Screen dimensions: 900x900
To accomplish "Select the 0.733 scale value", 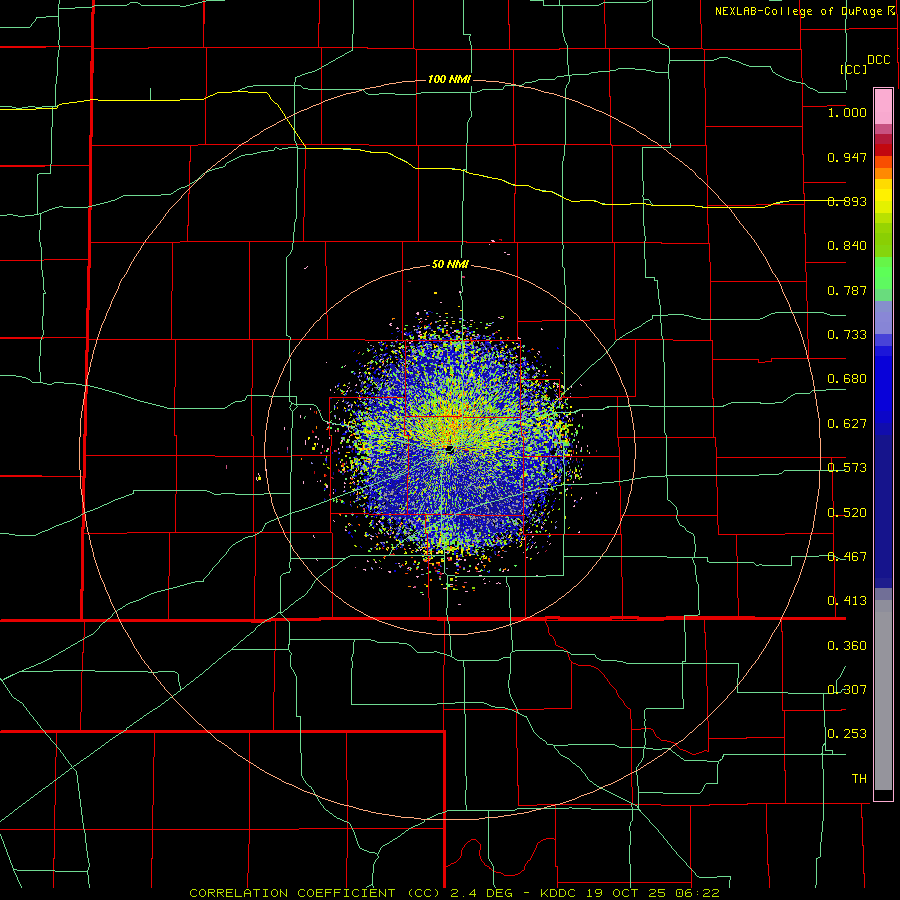I will (847, 335).
